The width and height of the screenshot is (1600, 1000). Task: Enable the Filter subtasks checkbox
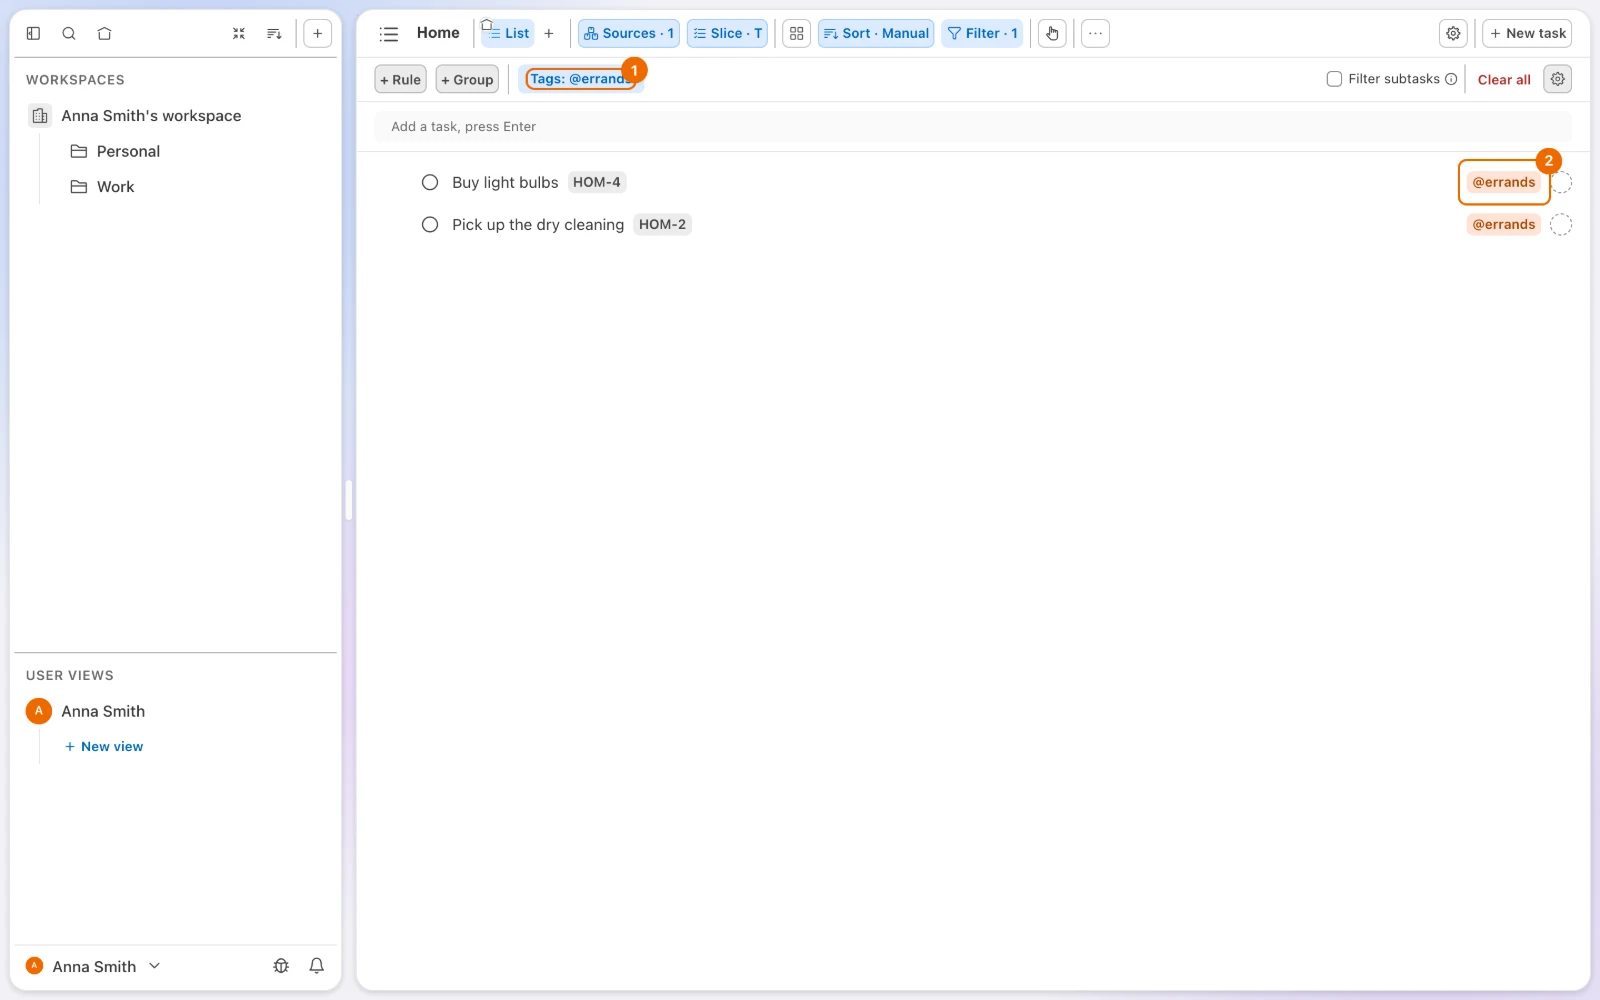point(1334,79)
